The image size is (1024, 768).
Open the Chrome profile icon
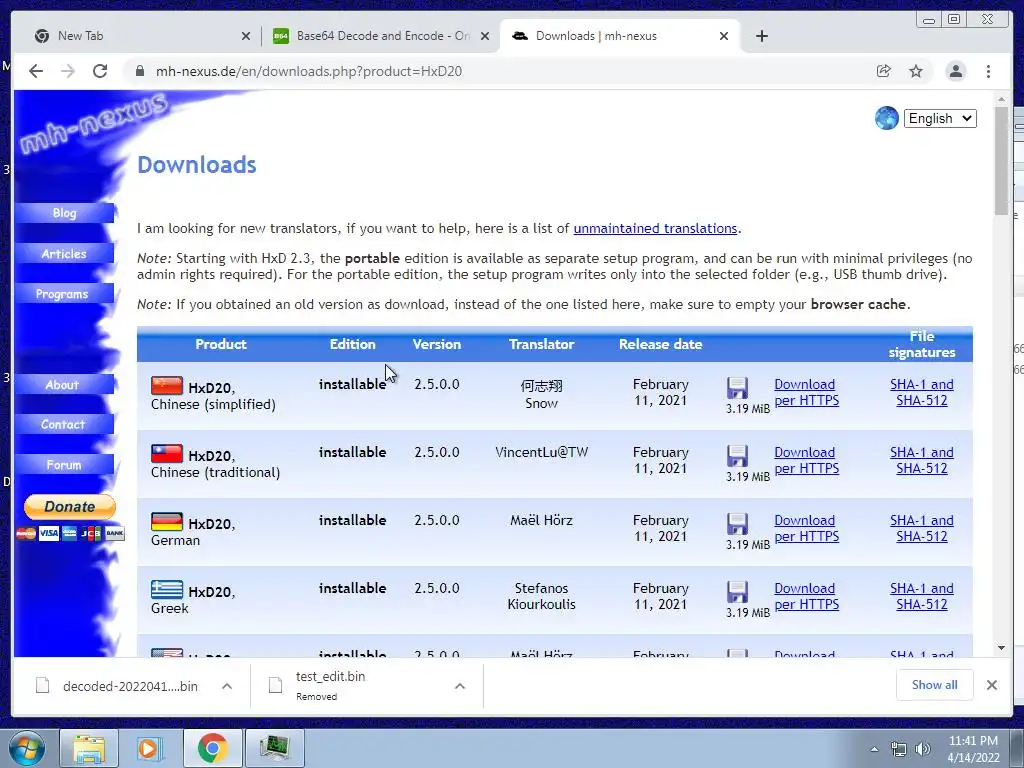click(x=955, y=71)
